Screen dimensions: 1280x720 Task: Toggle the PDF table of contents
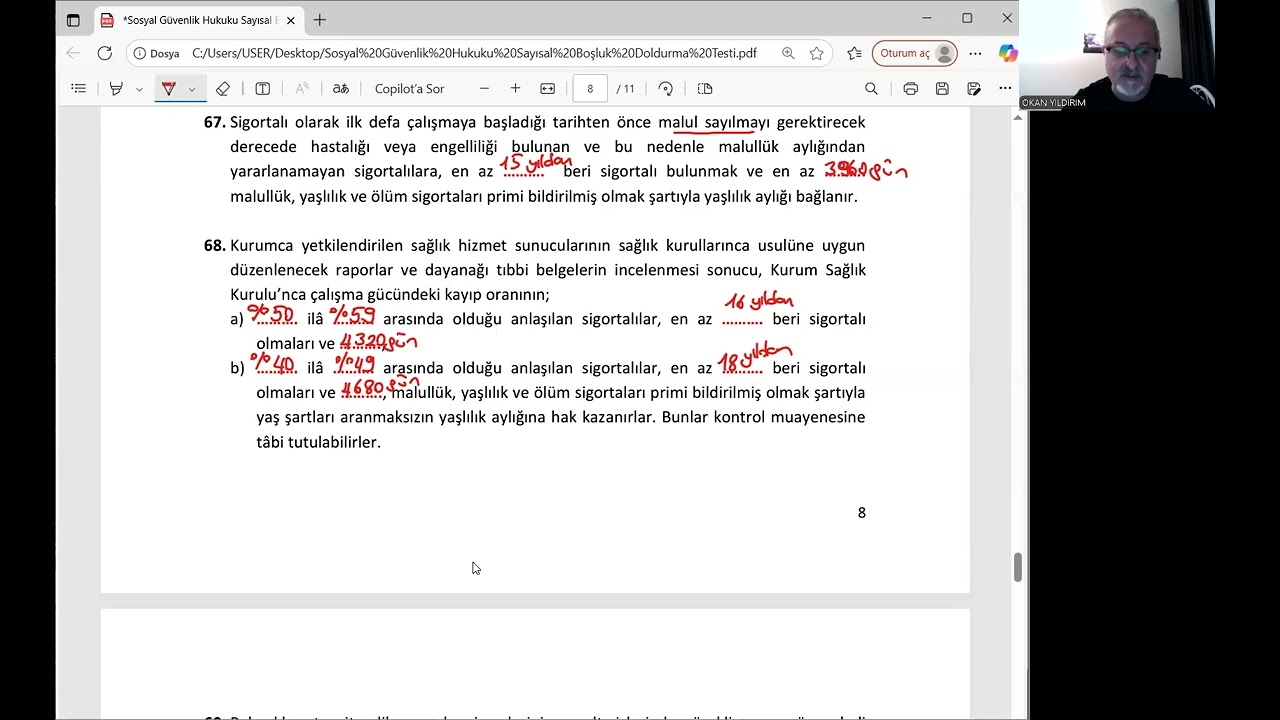[79, 89]
